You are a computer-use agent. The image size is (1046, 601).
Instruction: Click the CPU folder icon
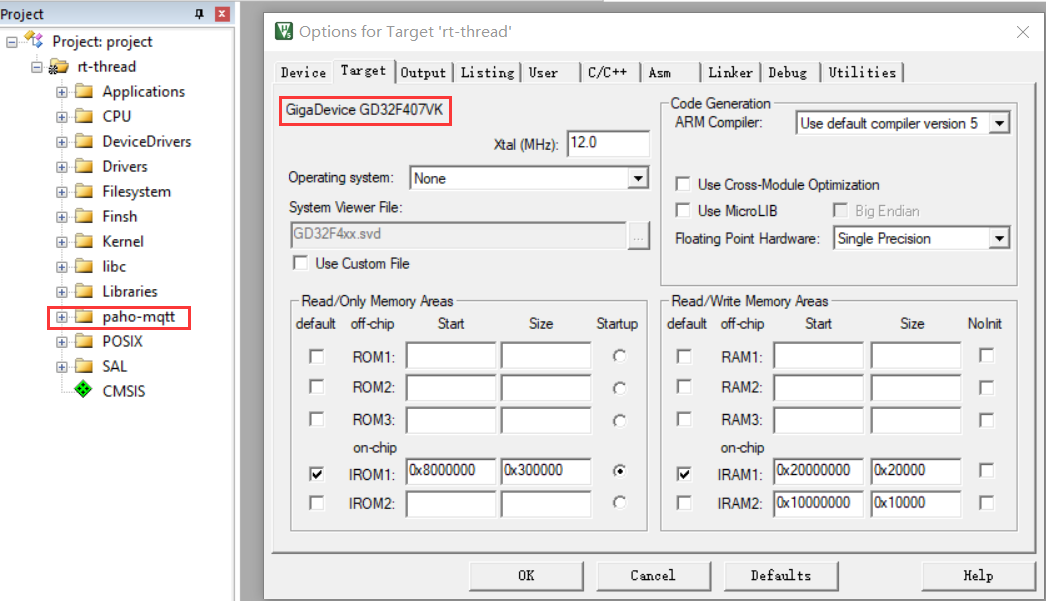84,116
